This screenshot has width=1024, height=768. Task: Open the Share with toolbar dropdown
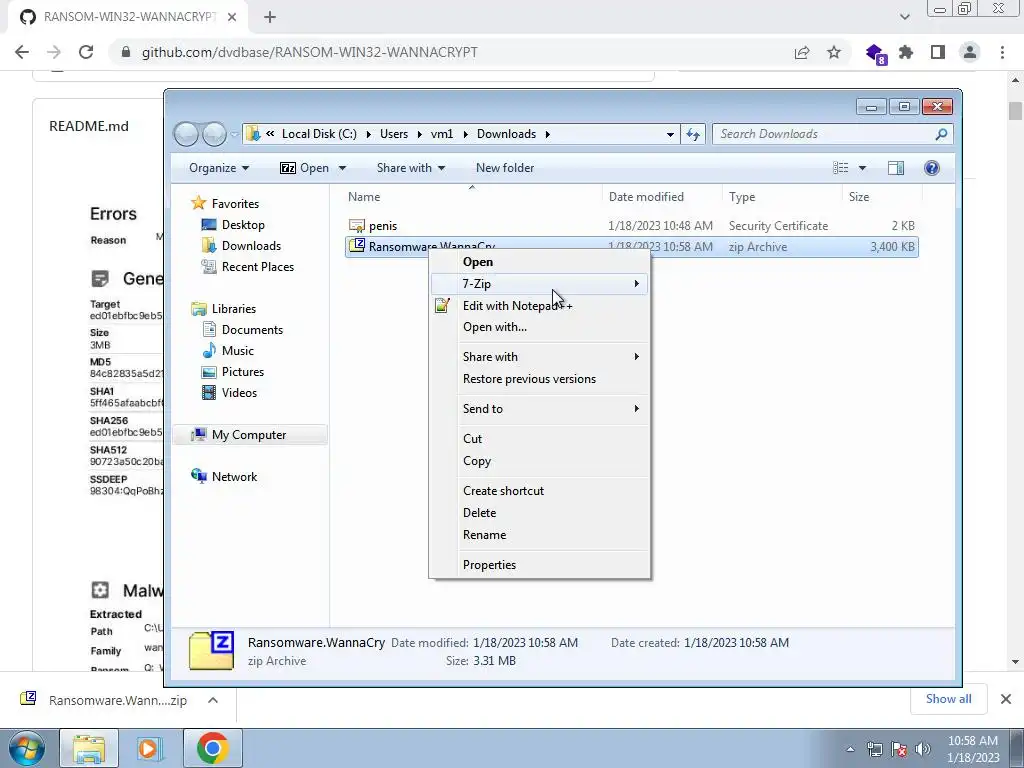[x=411, y=168]
